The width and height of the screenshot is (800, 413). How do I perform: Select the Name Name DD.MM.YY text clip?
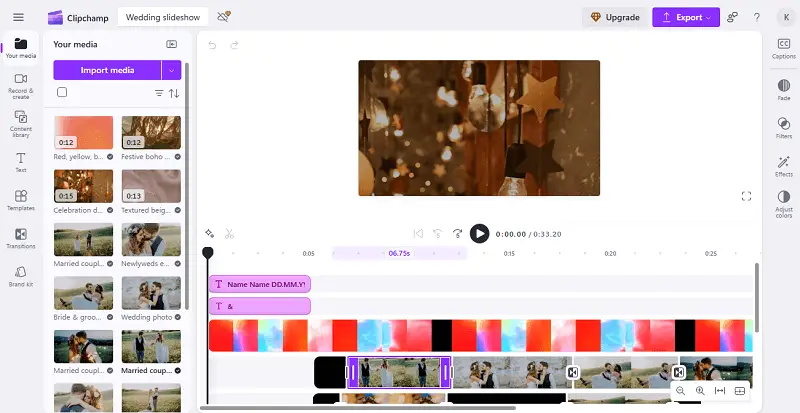(x=260, y=284)
